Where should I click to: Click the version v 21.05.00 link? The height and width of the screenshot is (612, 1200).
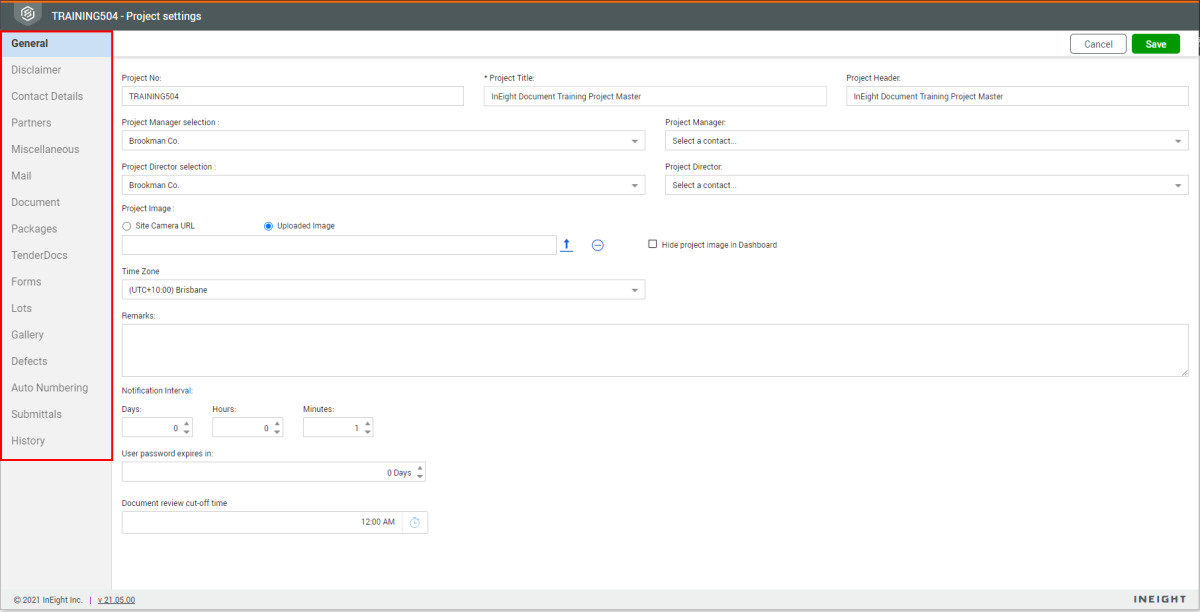[116, 600]
